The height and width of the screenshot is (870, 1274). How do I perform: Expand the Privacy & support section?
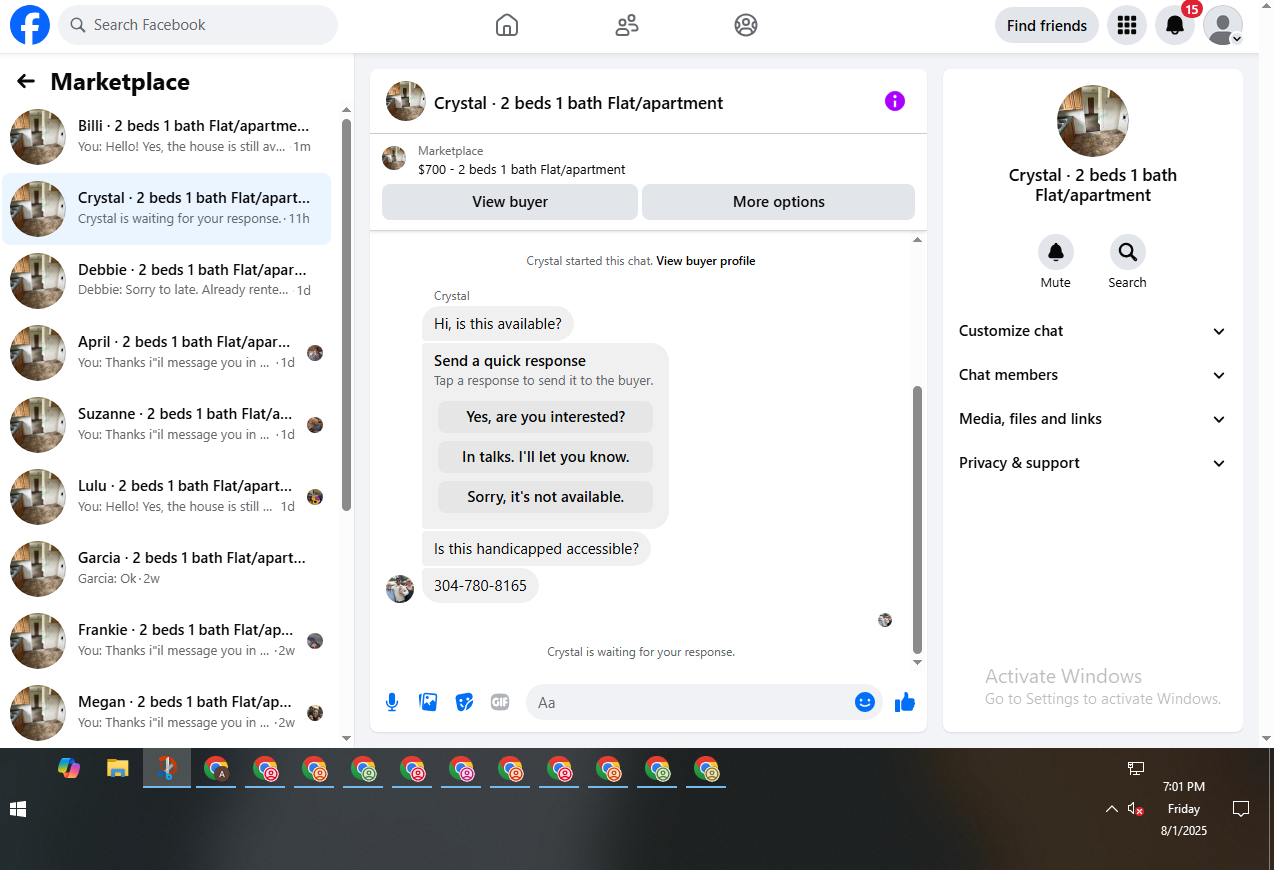point(1092,463)
